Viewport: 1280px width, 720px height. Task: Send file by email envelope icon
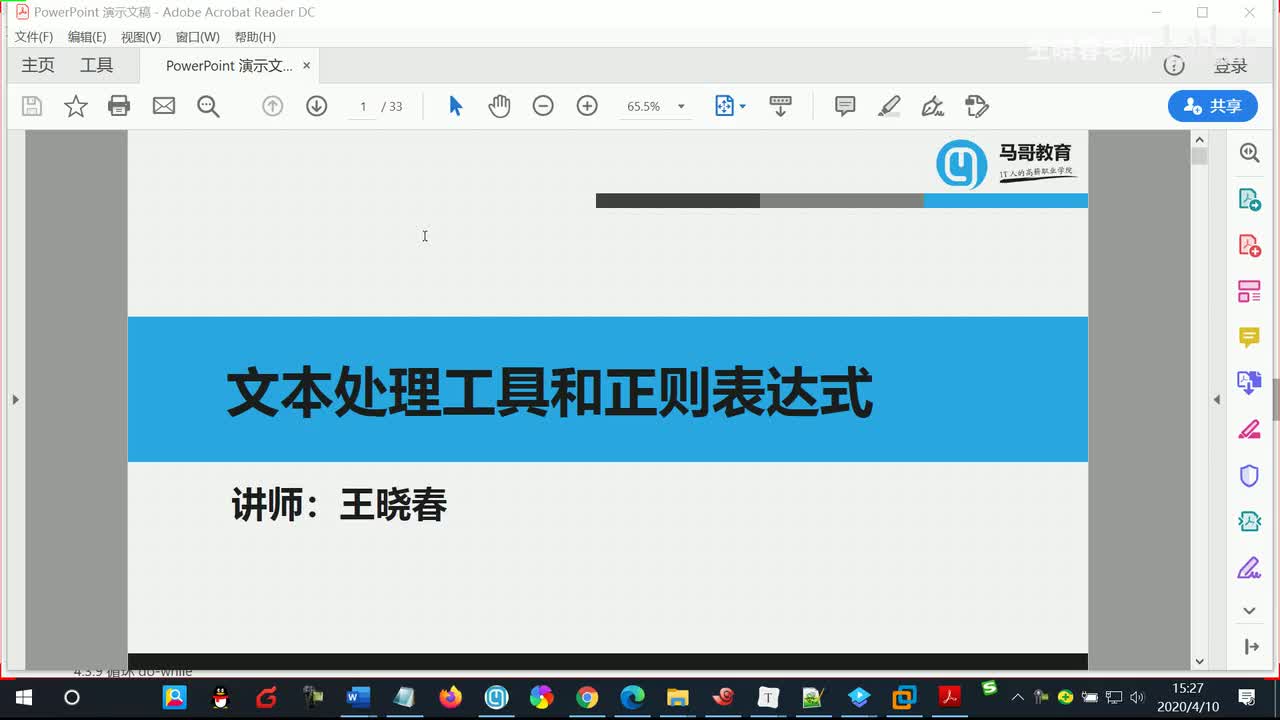click(164, 106)
